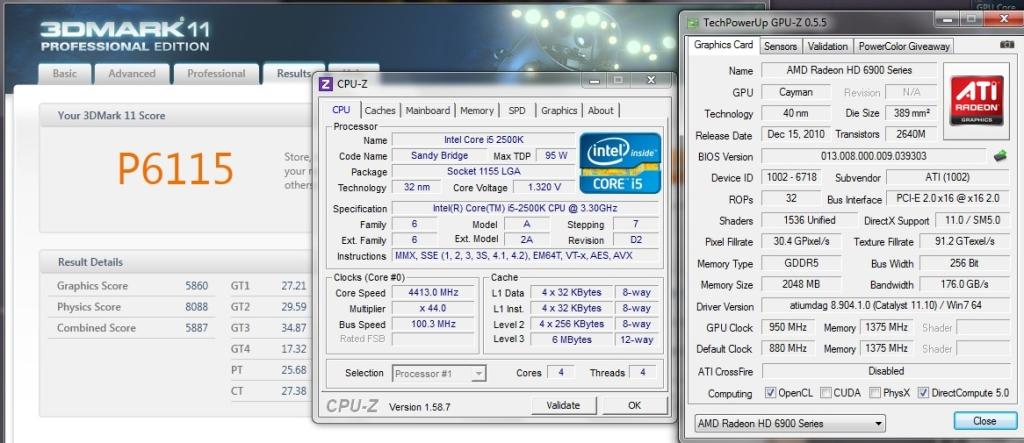Click the Core Speed value 4413.0 MHz

click(x=433, y=292)
